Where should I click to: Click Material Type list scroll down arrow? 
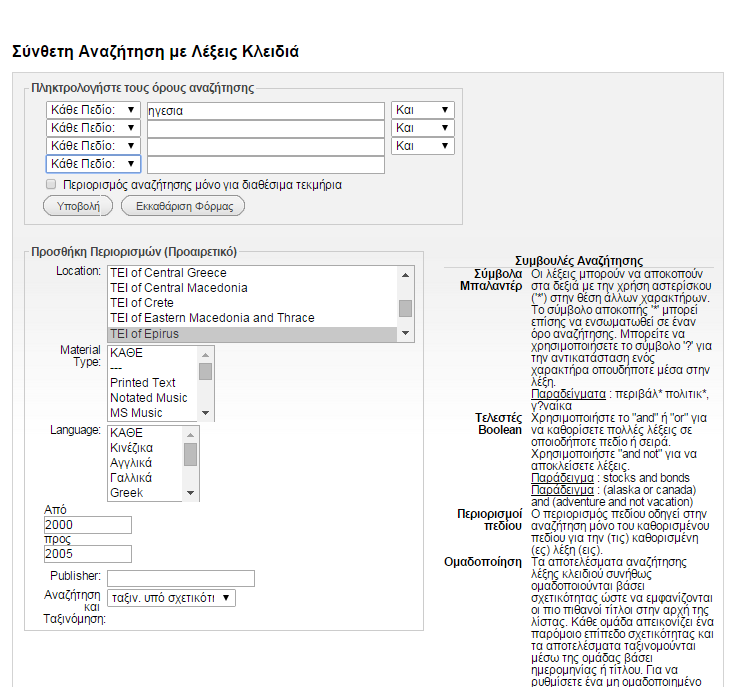[x=205, y=412]
